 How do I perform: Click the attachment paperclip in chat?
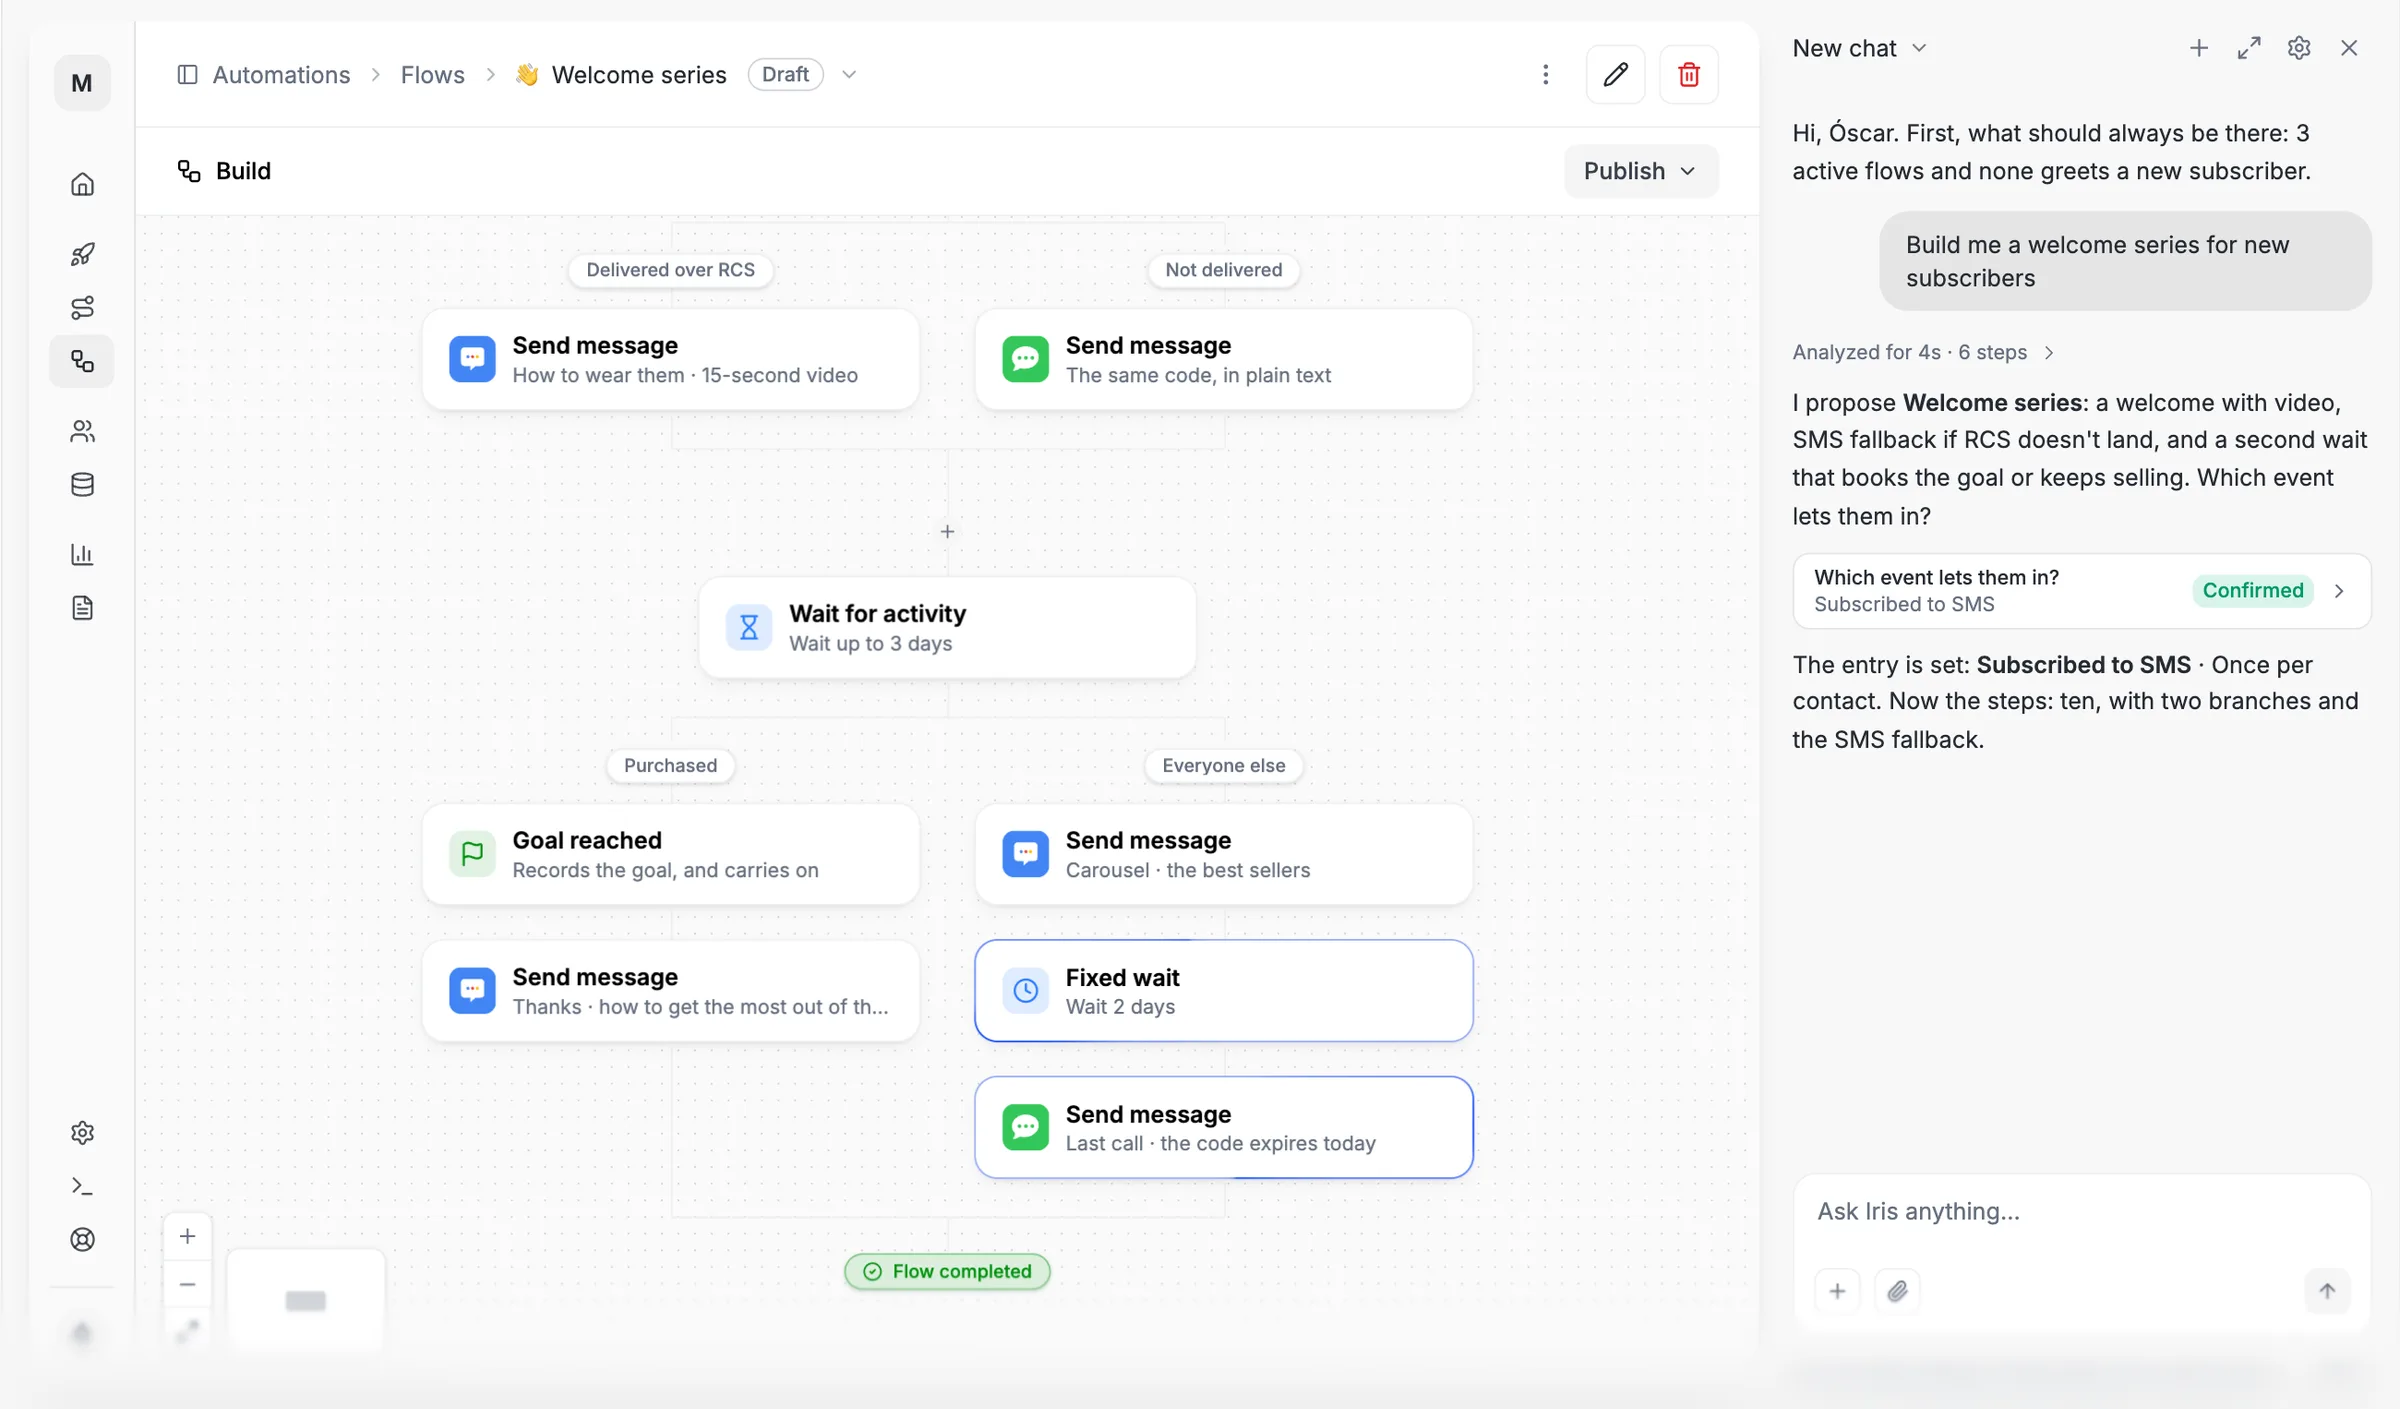click(1897, 1291)
